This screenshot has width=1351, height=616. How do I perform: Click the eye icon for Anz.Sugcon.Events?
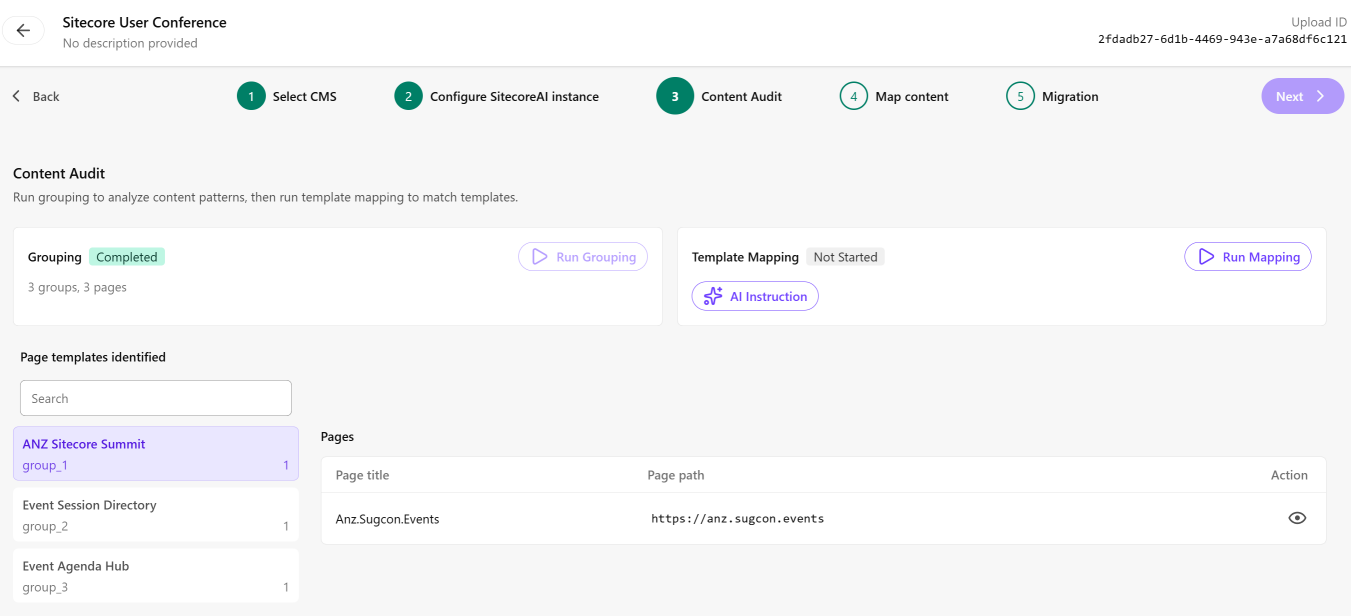(1297, 518)
